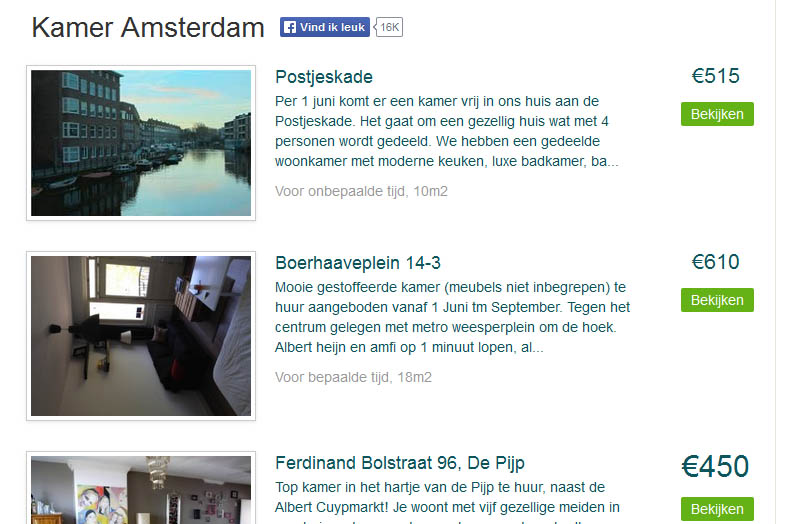Open the Postjeskade listing title
Screen dimensions: 787x524
click(x=324, y=77)
